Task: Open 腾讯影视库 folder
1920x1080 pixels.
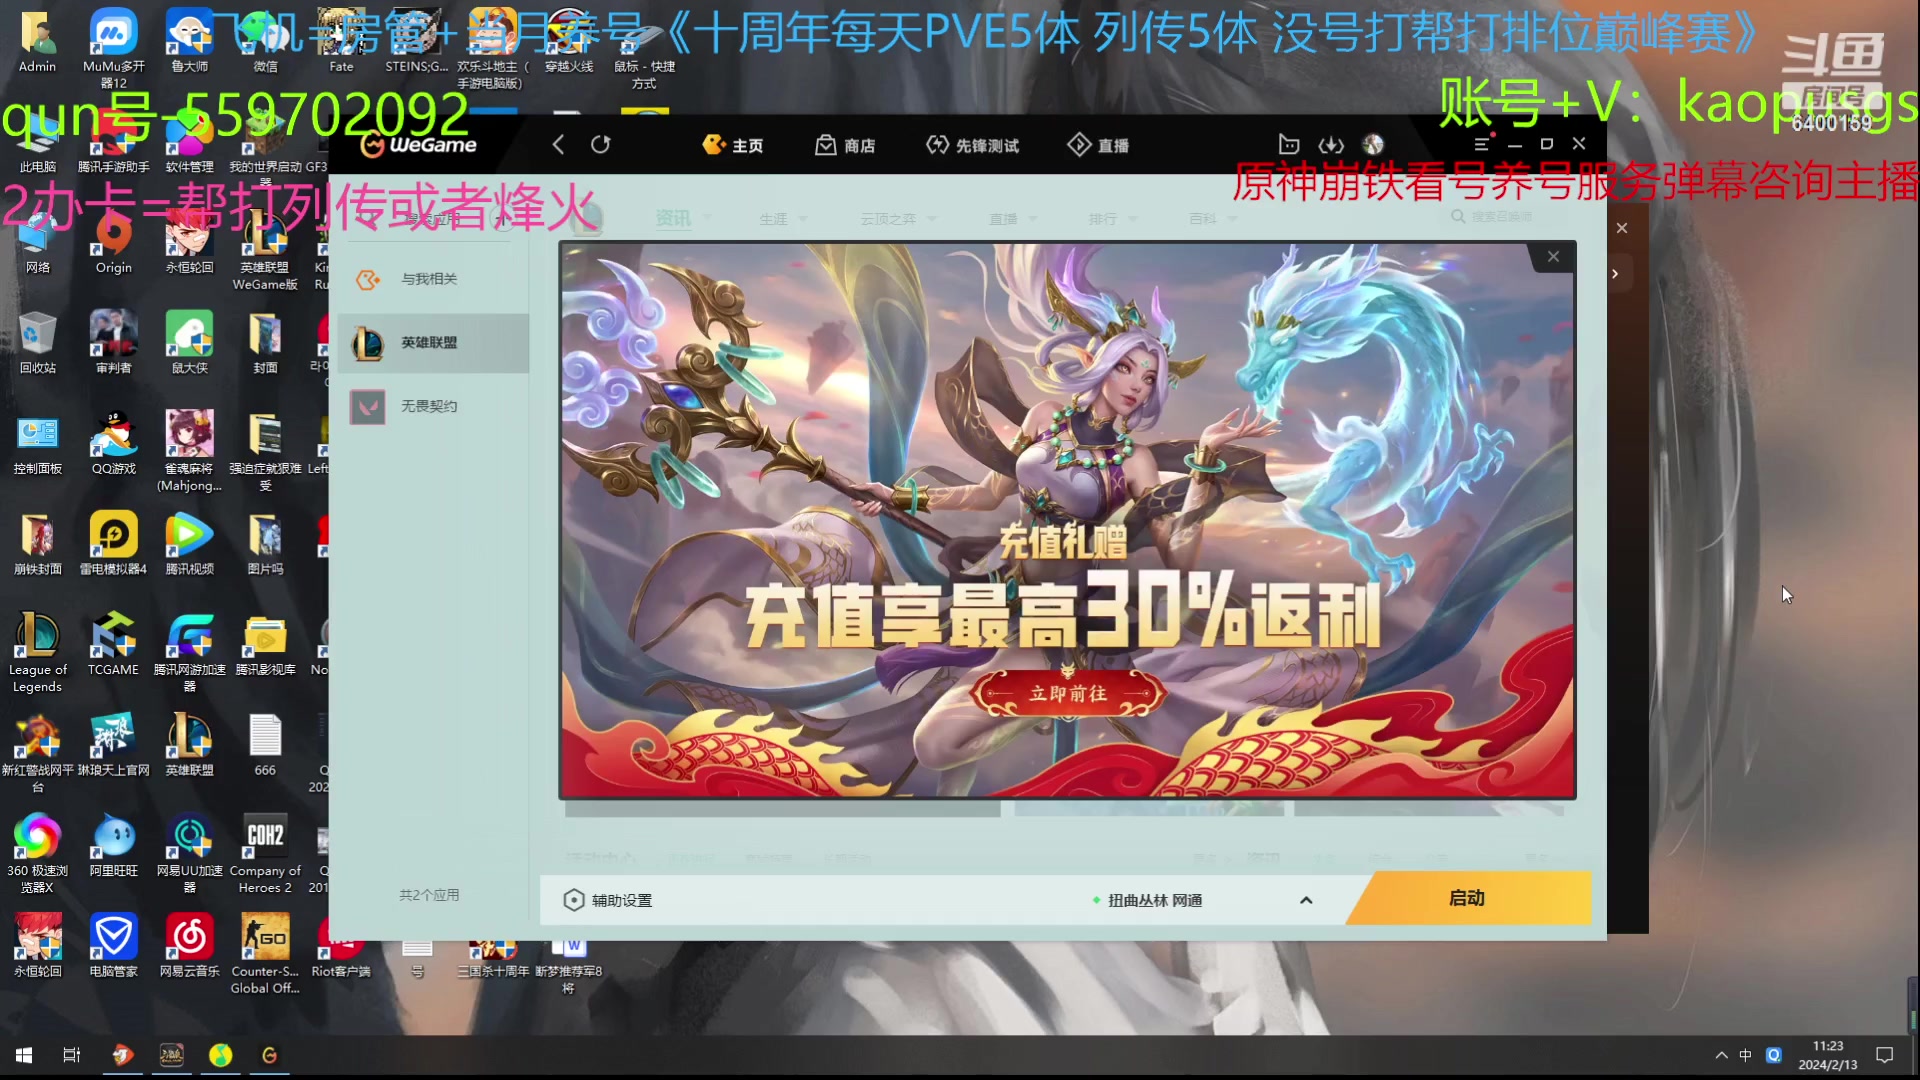Action: pyautogui.click(x=265, y=645)
